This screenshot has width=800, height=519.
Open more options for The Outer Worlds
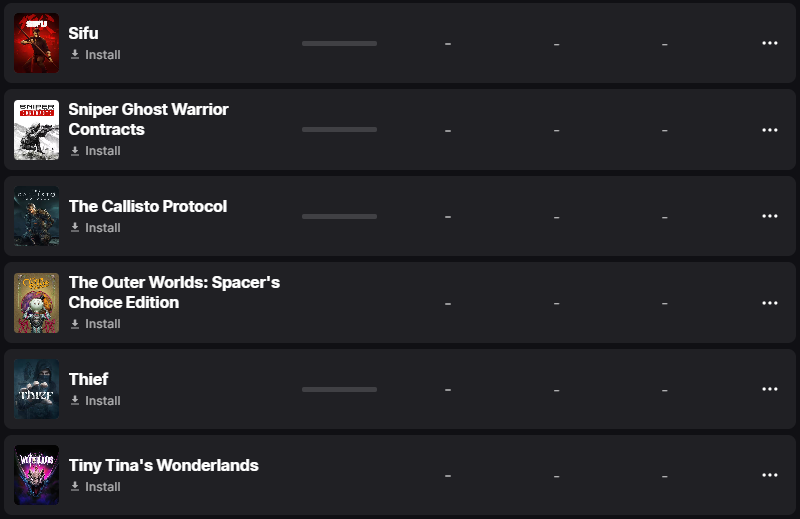pos(769,303)
